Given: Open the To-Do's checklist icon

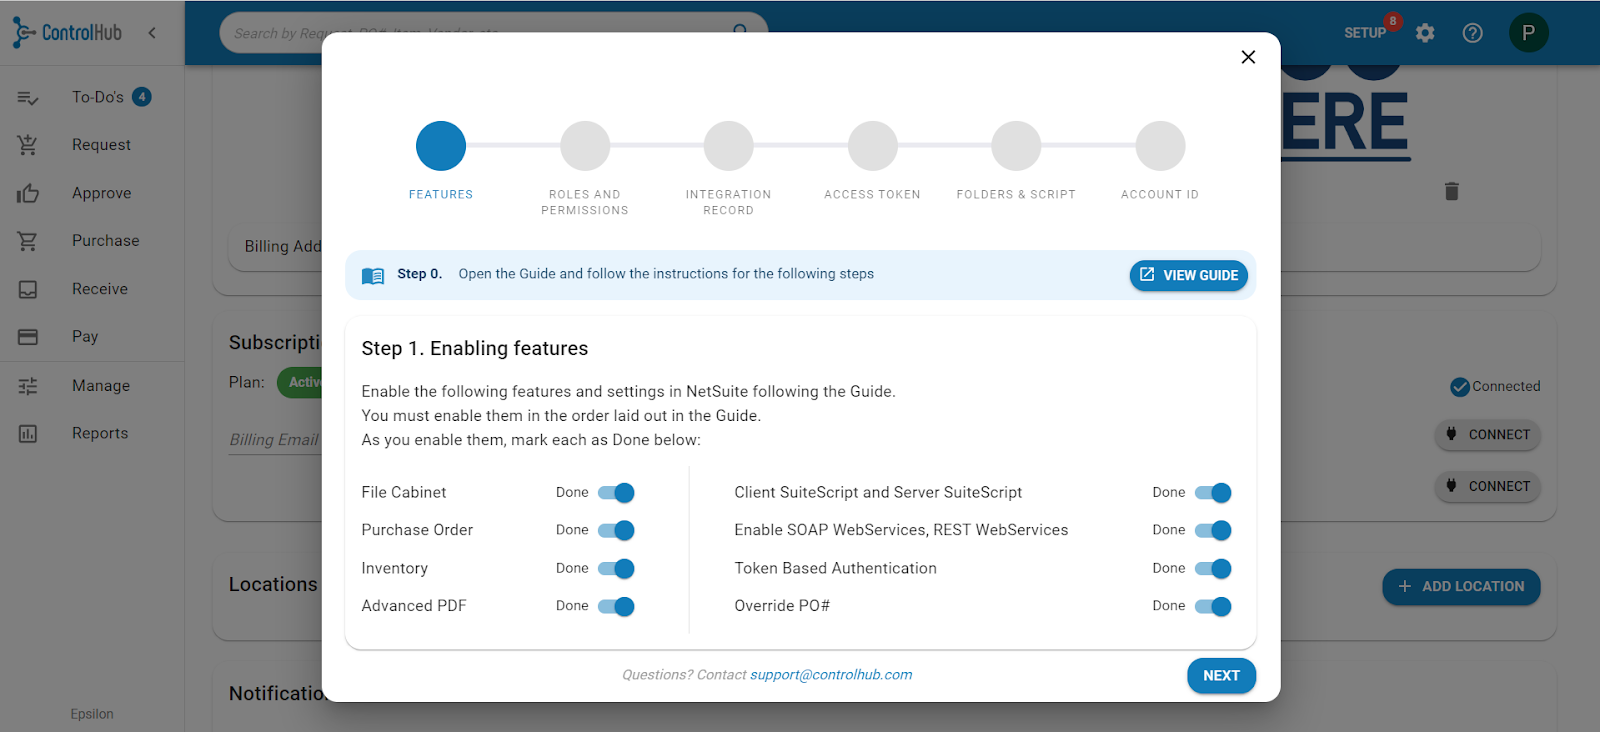Looking at the screenshot, I should (28, 97).
